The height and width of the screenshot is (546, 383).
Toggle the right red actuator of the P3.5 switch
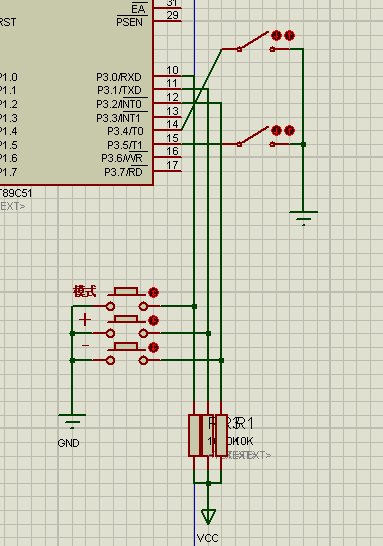(x=289, y=131)
